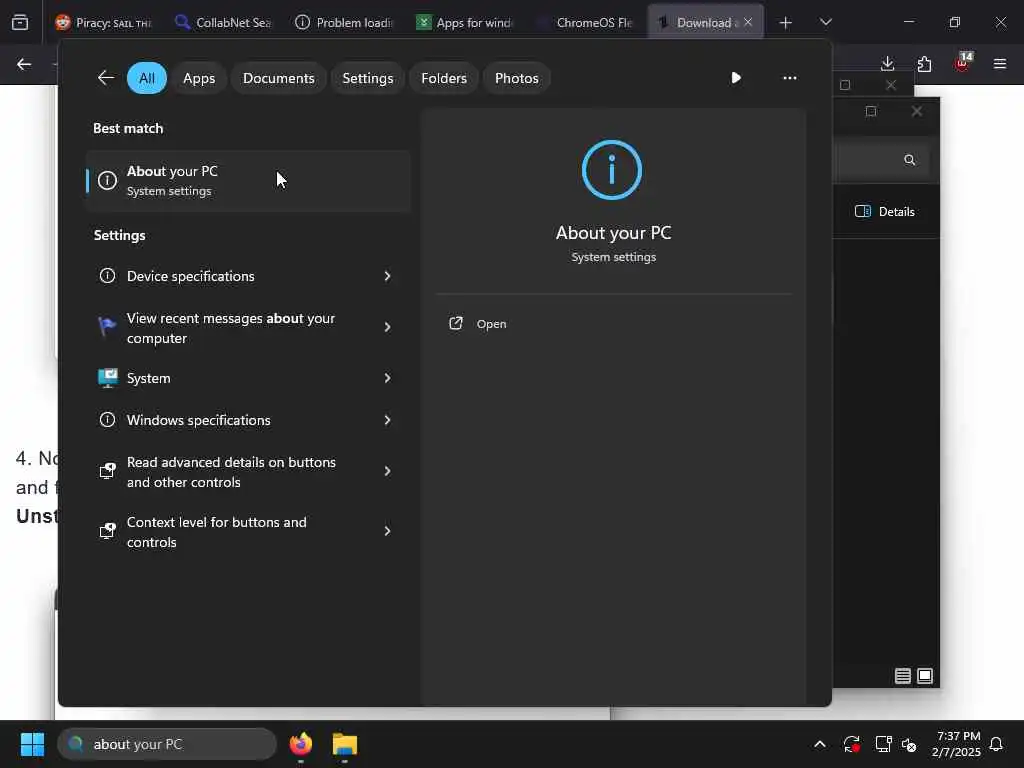
Task: Switch File Explorer to details list view
Action: click(903, 676)
